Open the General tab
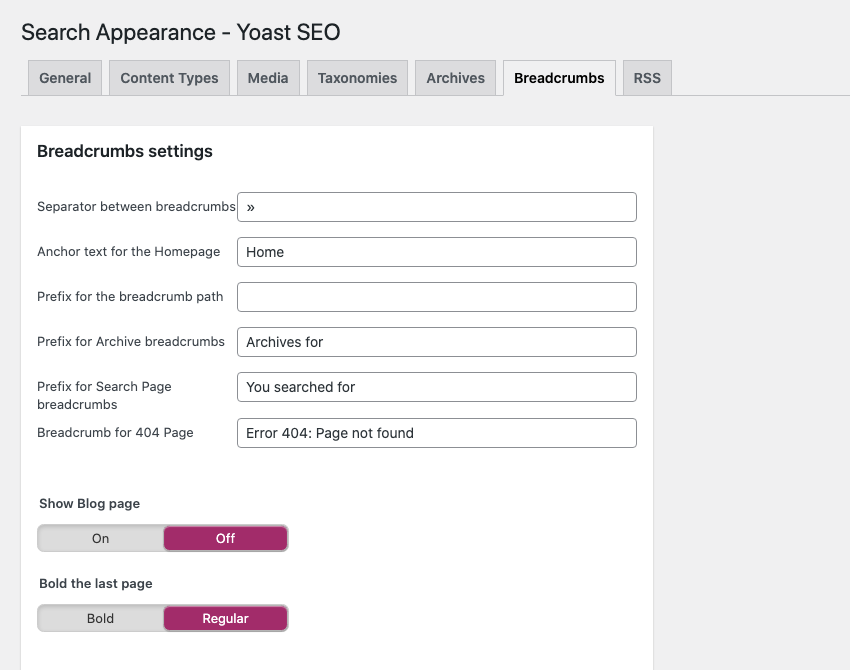 (x=65, y=78)
